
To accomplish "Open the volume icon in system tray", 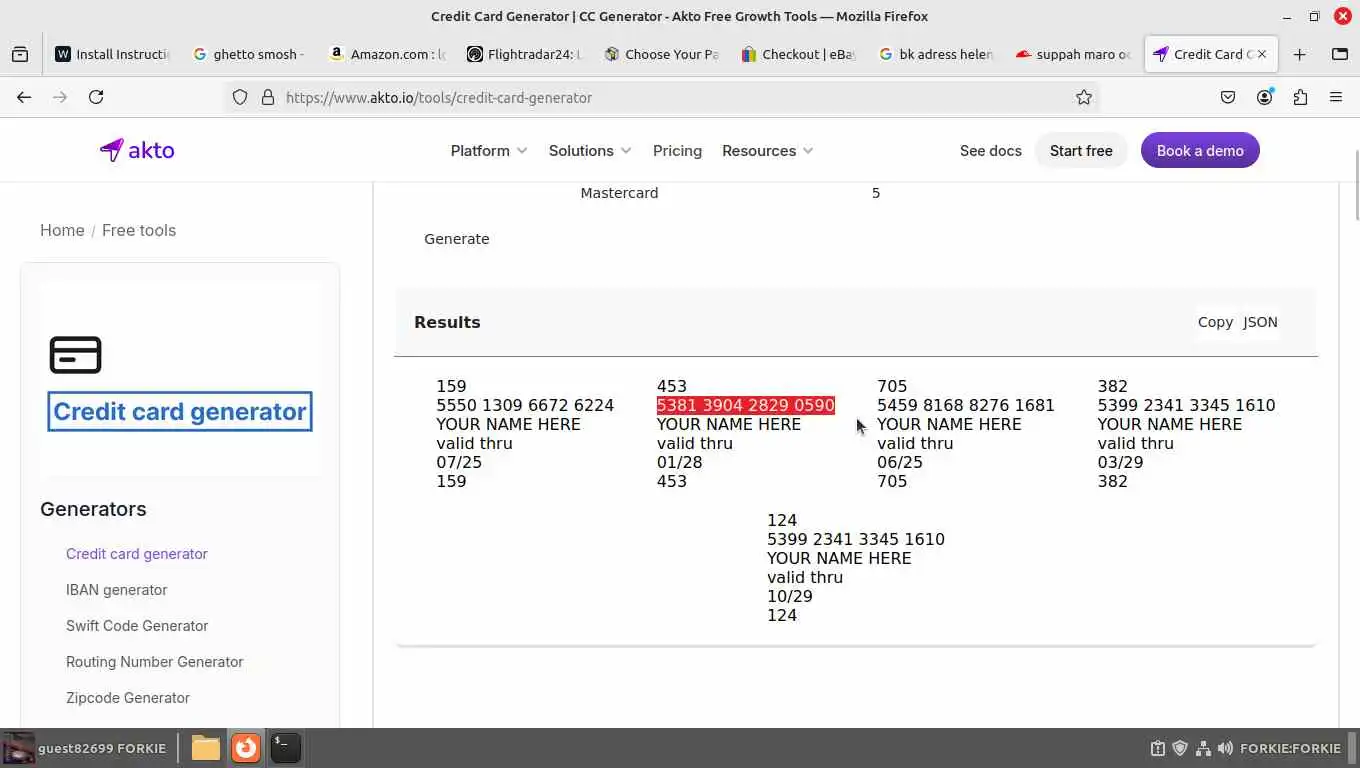I will point(1225,748).
